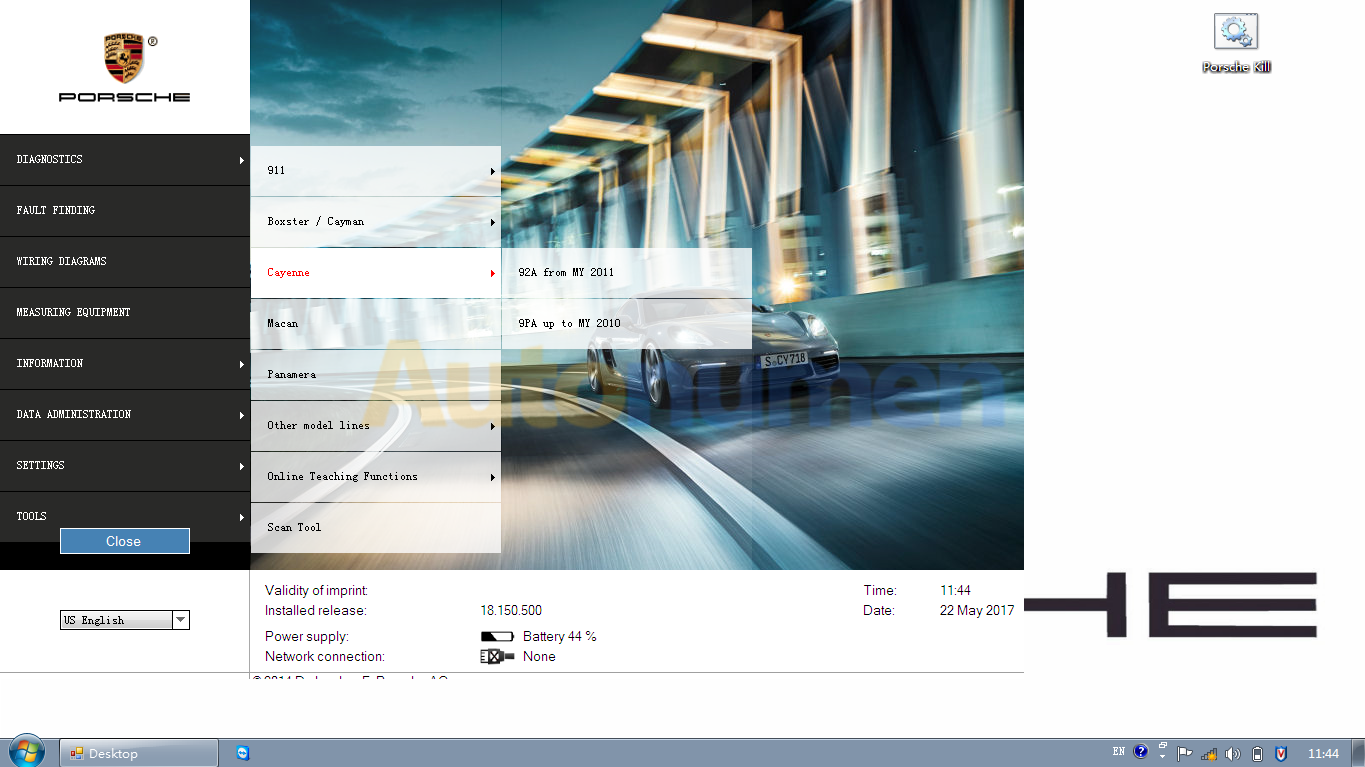Screen dimensions: 1365x767
Task: Select the Panamera model line
Action: pyautogui.click(x=376, y=375)
